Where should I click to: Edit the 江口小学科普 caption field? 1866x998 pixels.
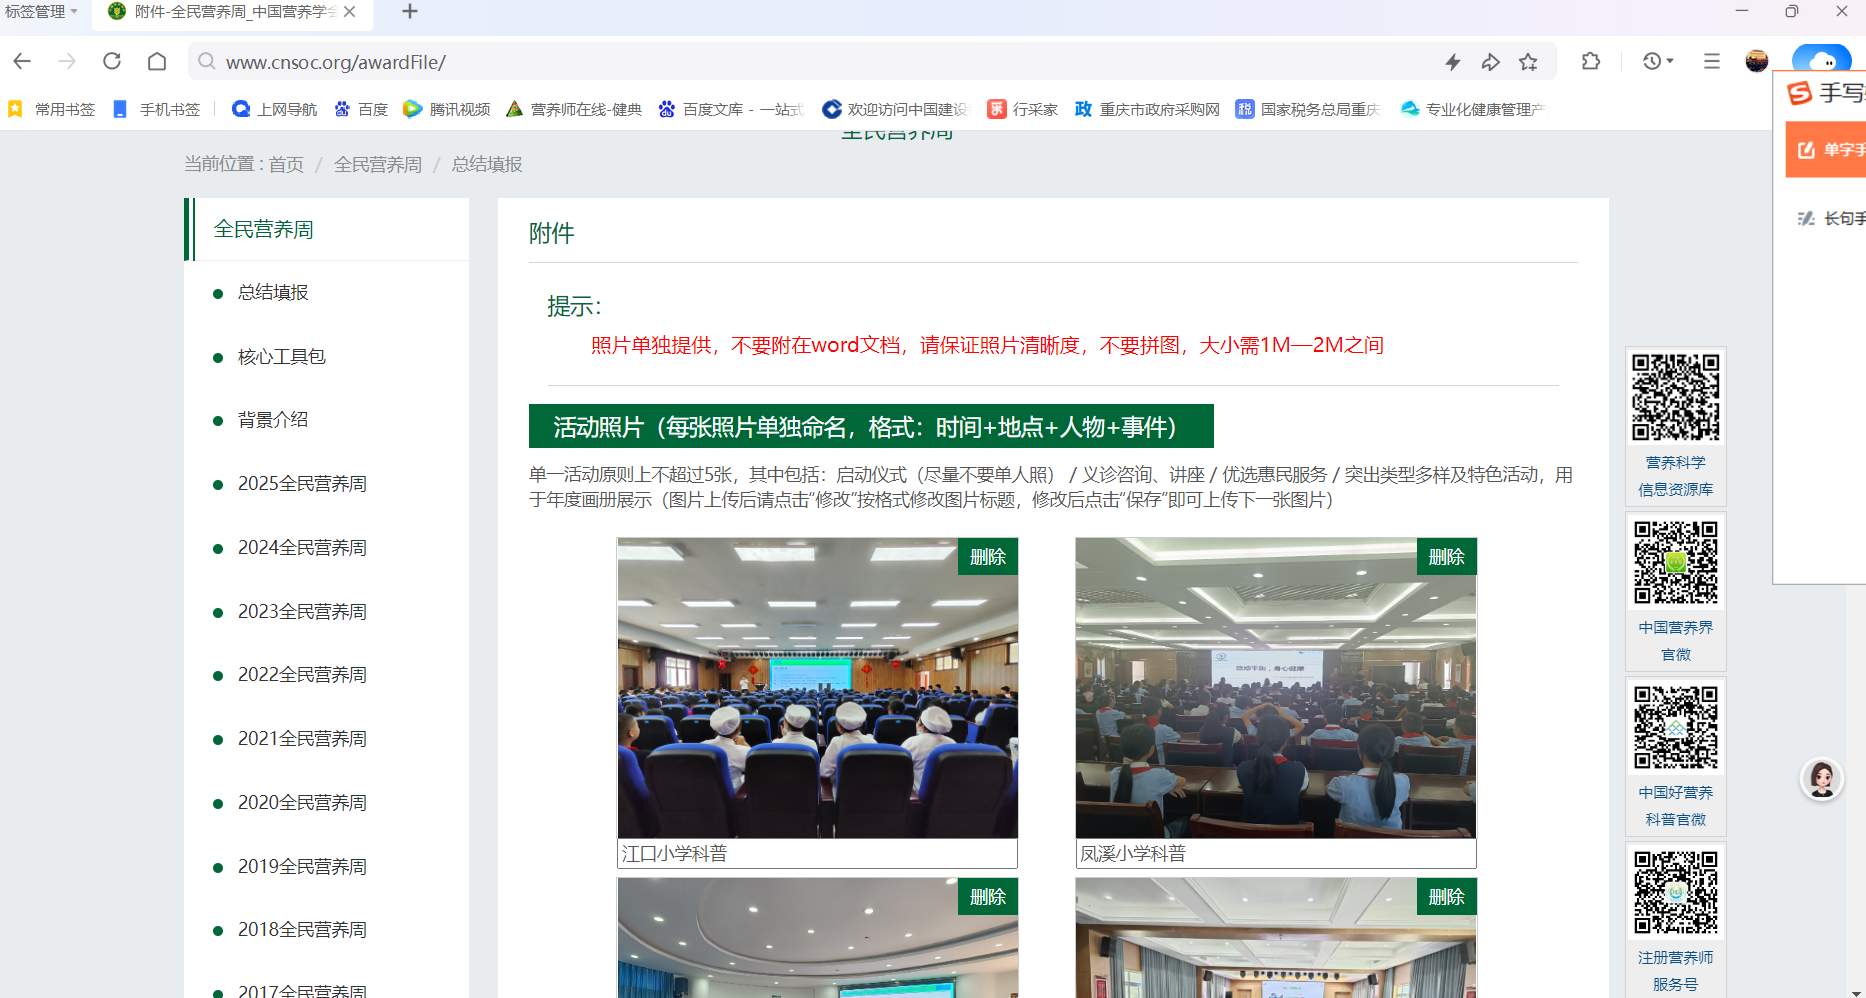[817, 853]
